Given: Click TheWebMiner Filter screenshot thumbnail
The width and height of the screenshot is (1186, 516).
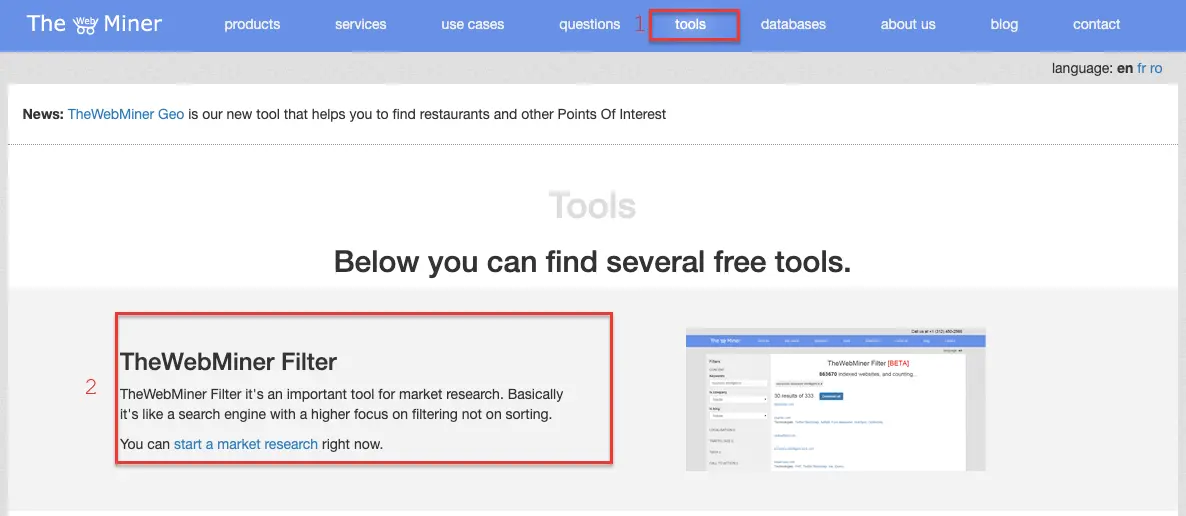Looking at the screenshot, I should pos(836,399).
